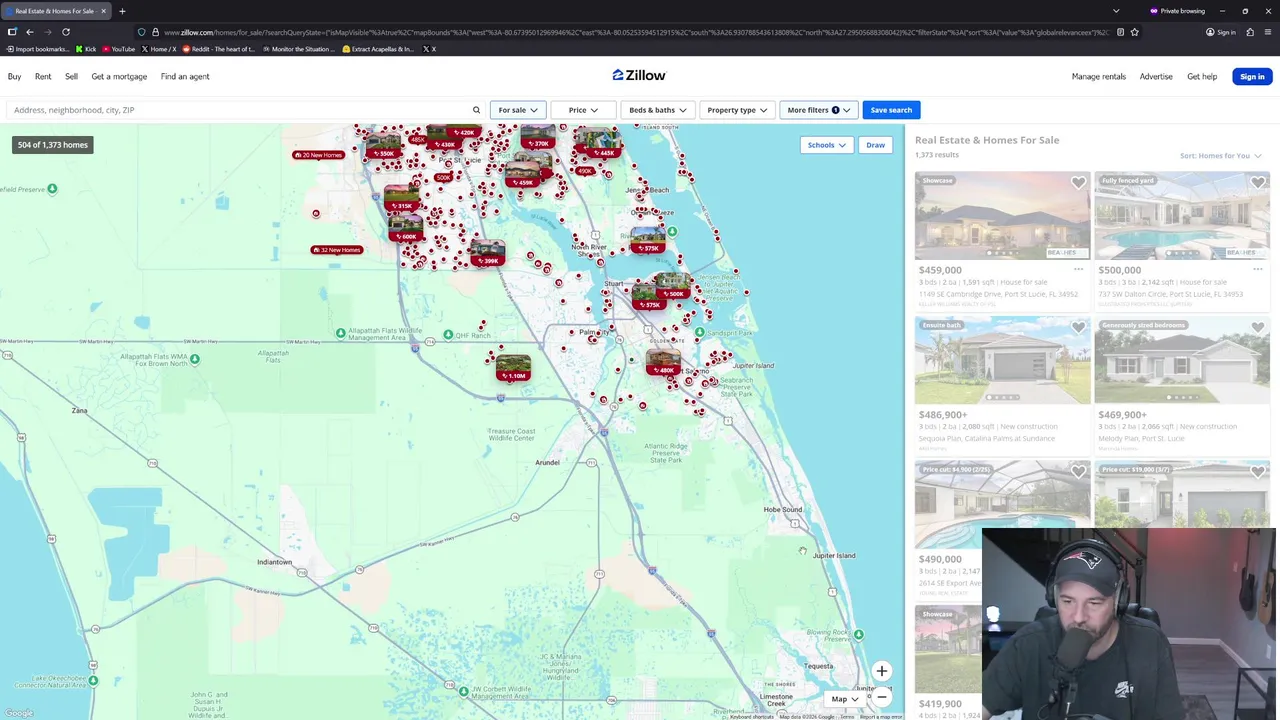Image resolution: width=1280 pixels, height=720 pixels.
Task: Open the Kick bookmark
Action: [x=86, y=49]
